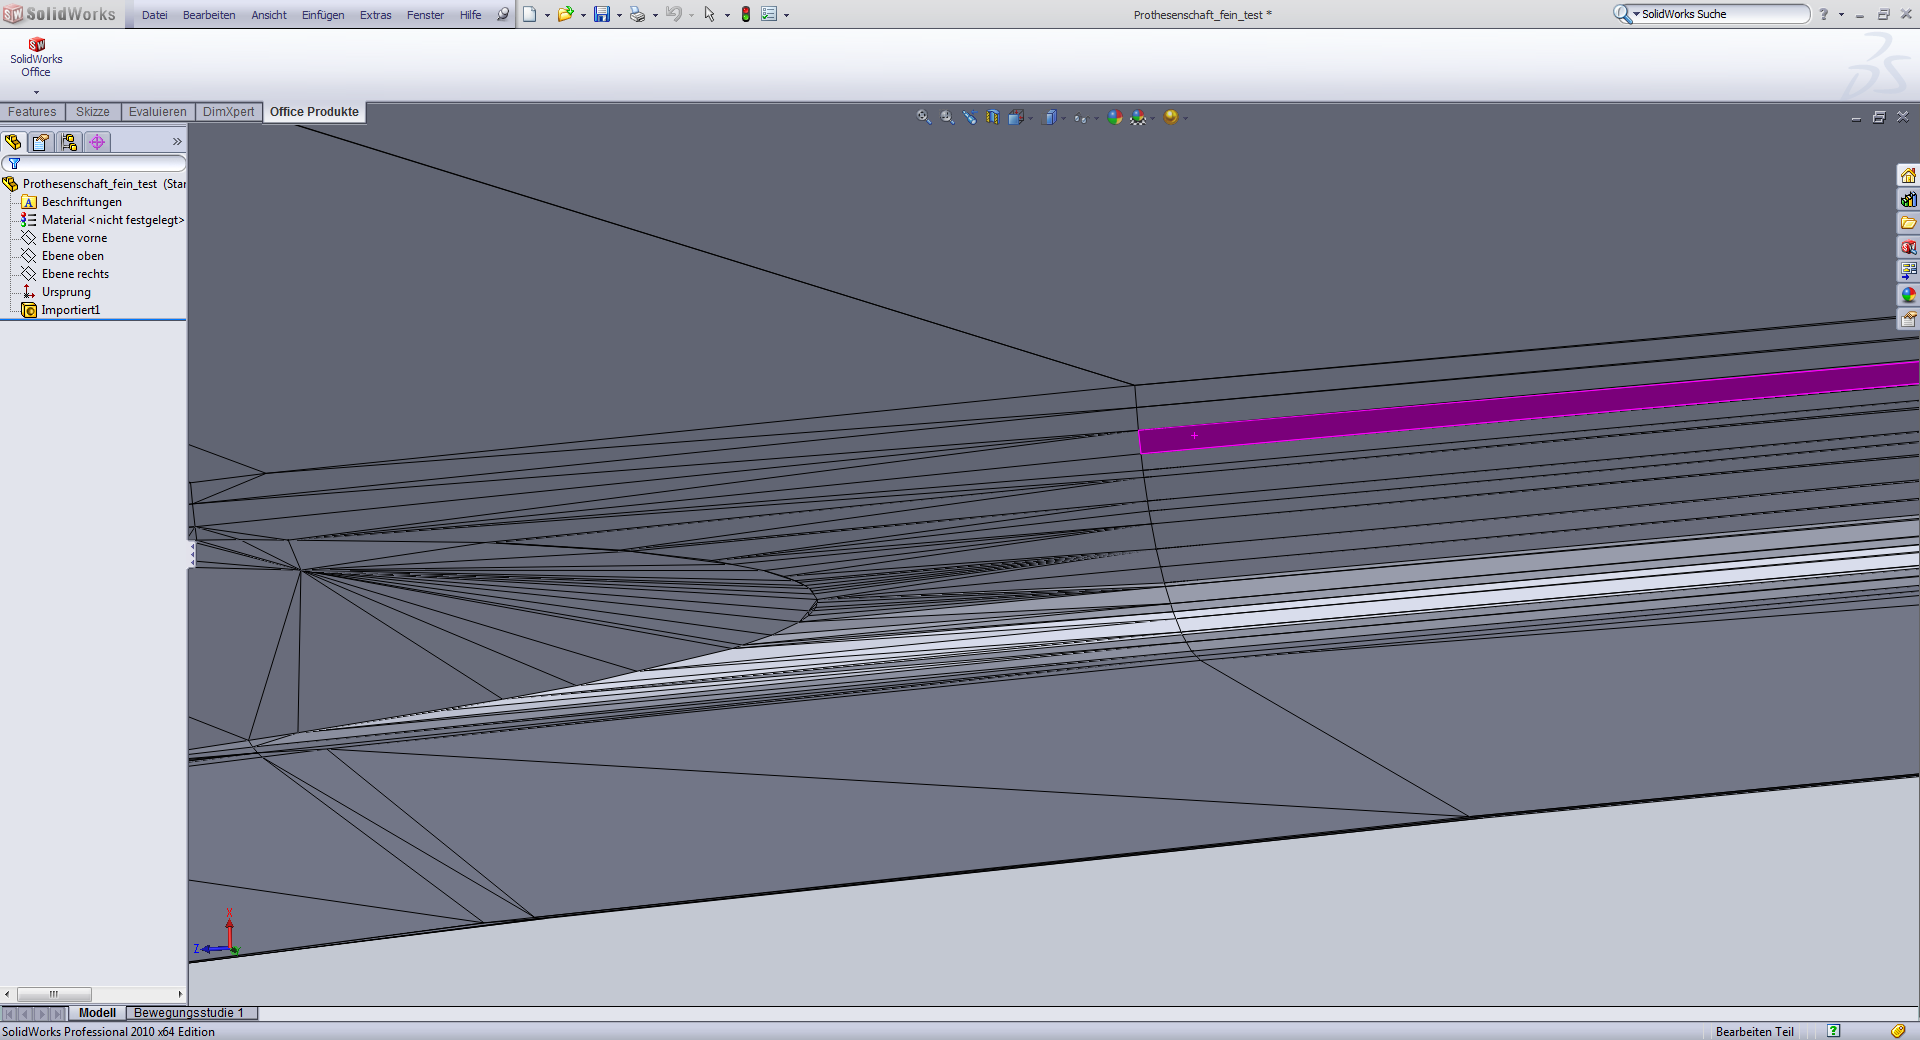Click the Rebuild traffic light icon
Screen dimensions: 1920x1040
[746, 14]
